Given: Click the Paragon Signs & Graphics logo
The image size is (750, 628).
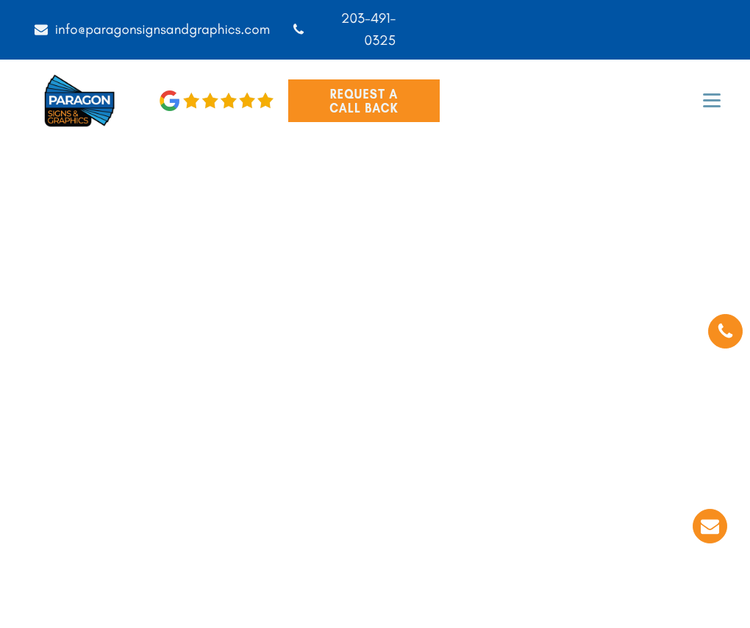Looking at the screenshot, I should (79, 100).
